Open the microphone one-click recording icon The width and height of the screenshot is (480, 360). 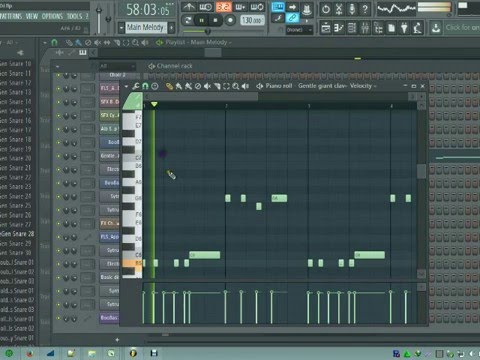tap(352, 9)
